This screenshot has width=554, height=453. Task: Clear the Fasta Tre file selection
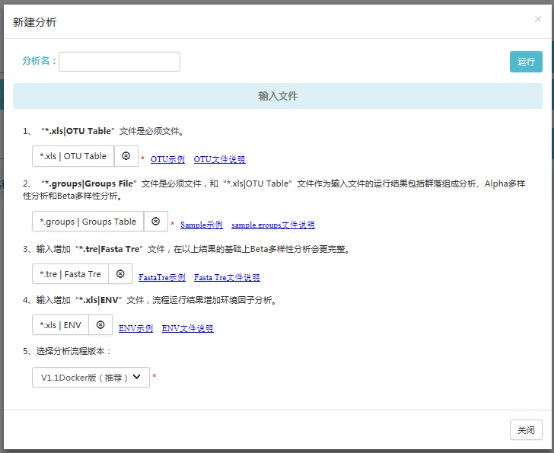[120, 274]
